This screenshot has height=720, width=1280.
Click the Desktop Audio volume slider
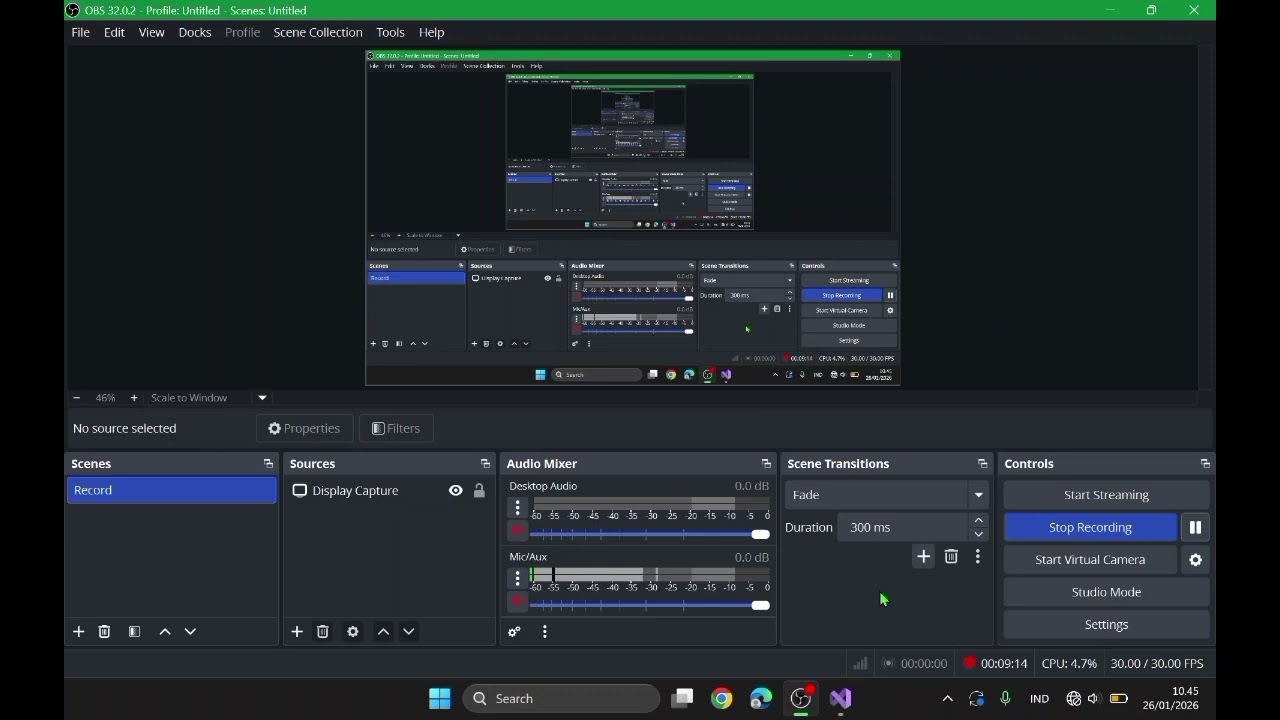(650, 535)
